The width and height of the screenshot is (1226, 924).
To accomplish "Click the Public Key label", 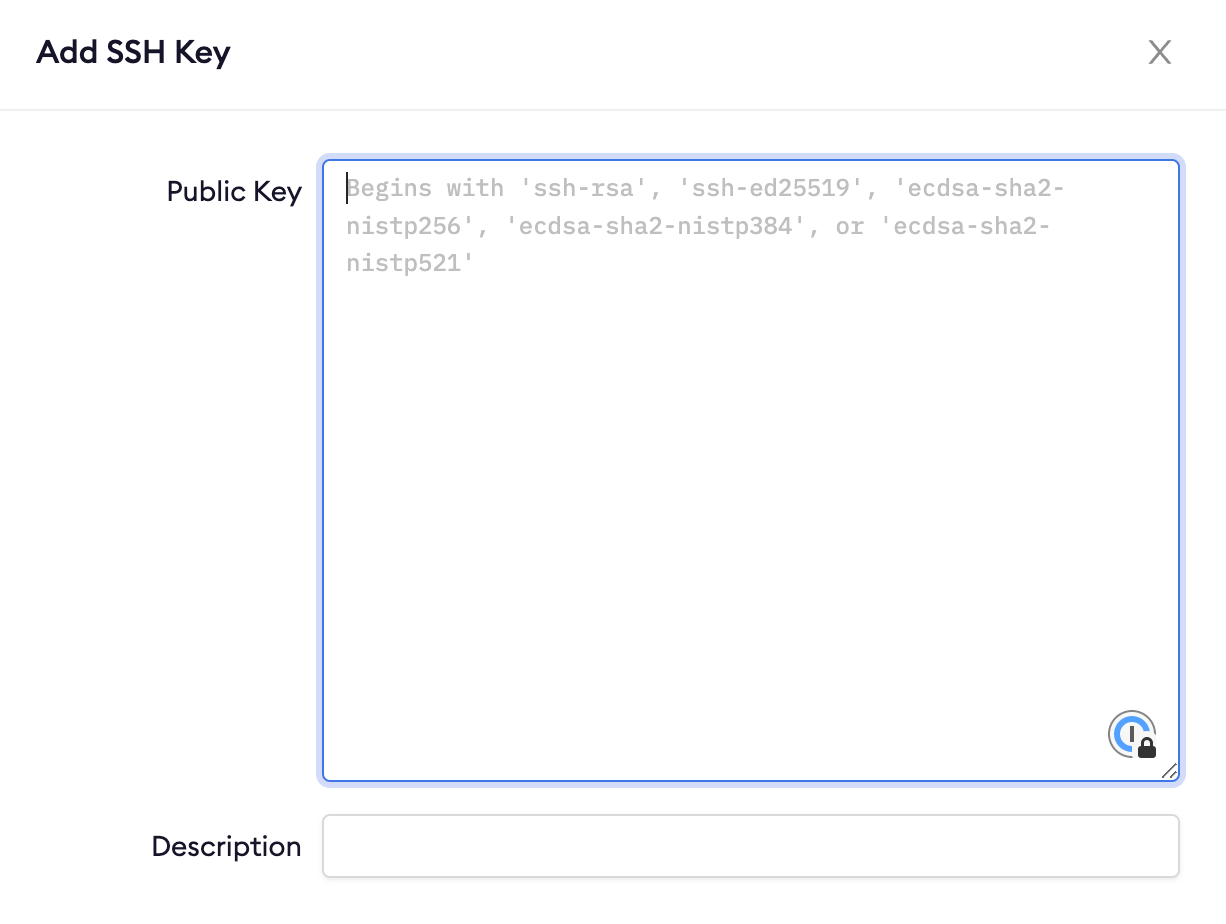I will [234, 191].
